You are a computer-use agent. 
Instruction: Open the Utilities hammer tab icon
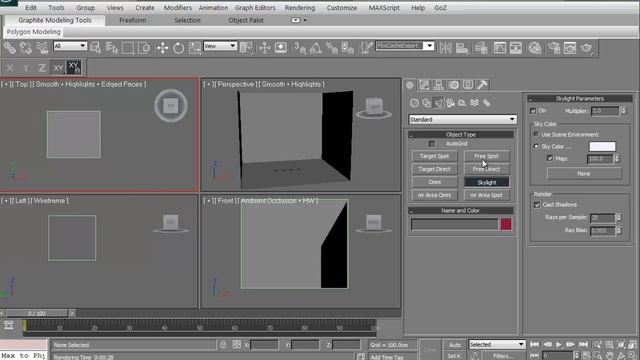point(482,85)
